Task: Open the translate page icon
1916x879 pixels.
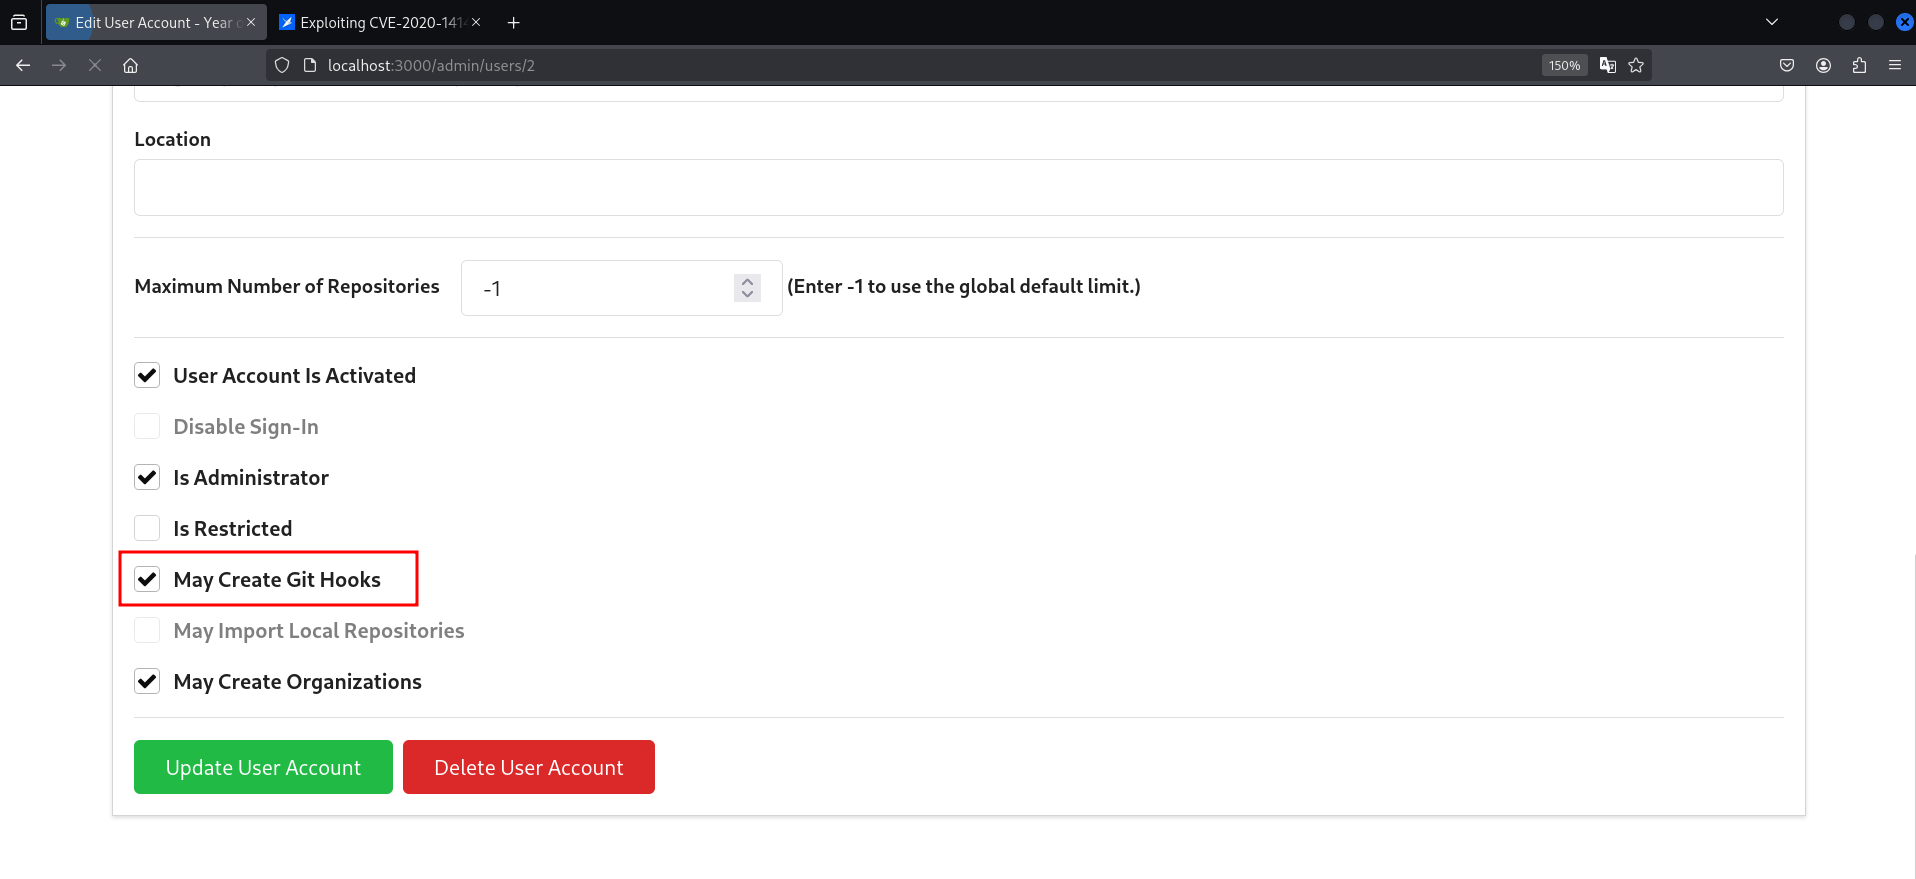Action: [1608, 65]
